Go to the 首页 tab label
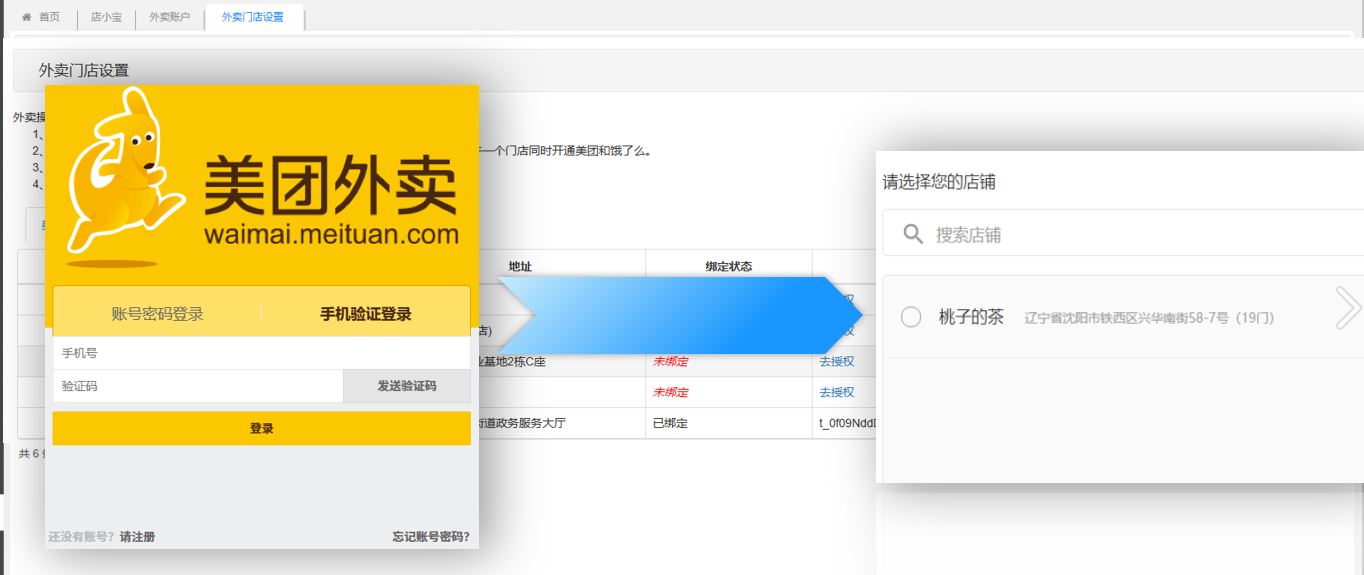The width and height of the screenshot is (1364, 575). click(49, 17)
